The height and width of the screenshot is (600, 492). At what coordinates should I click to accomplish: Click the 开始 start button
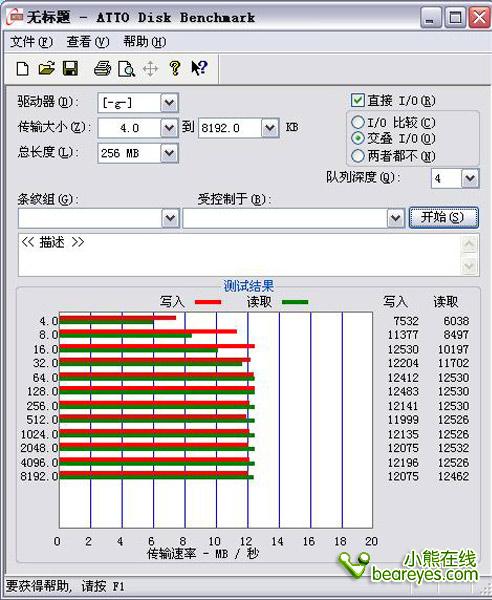[444, 218]
